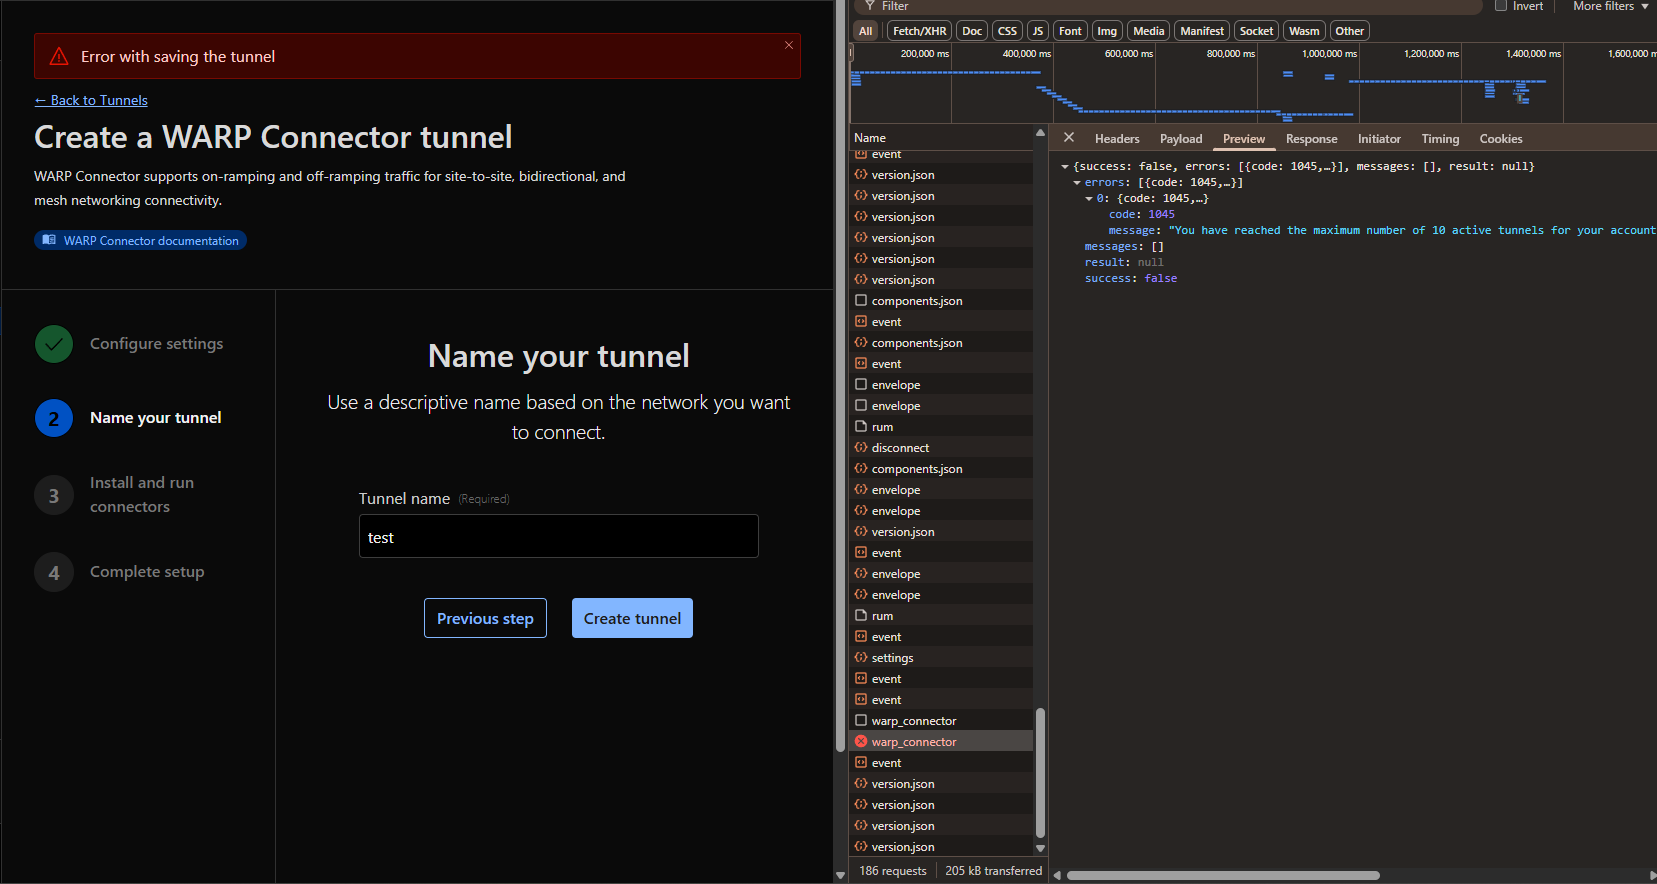Click the 800,000 ms timeline marker

click(1230, 54)
